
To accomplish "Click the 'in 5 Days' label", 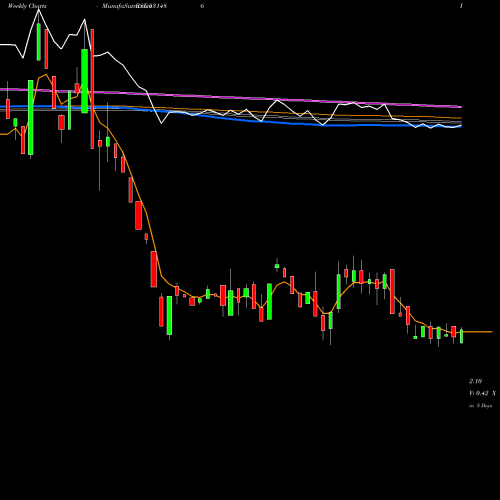I will coord(480,406).
